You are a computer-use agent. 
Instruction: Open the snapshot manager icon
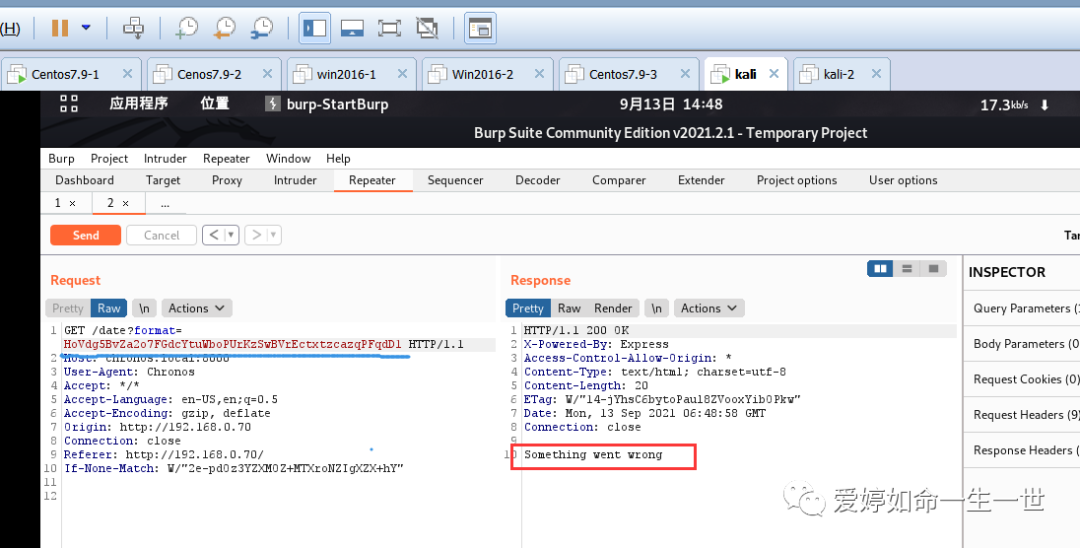(262, 28)
